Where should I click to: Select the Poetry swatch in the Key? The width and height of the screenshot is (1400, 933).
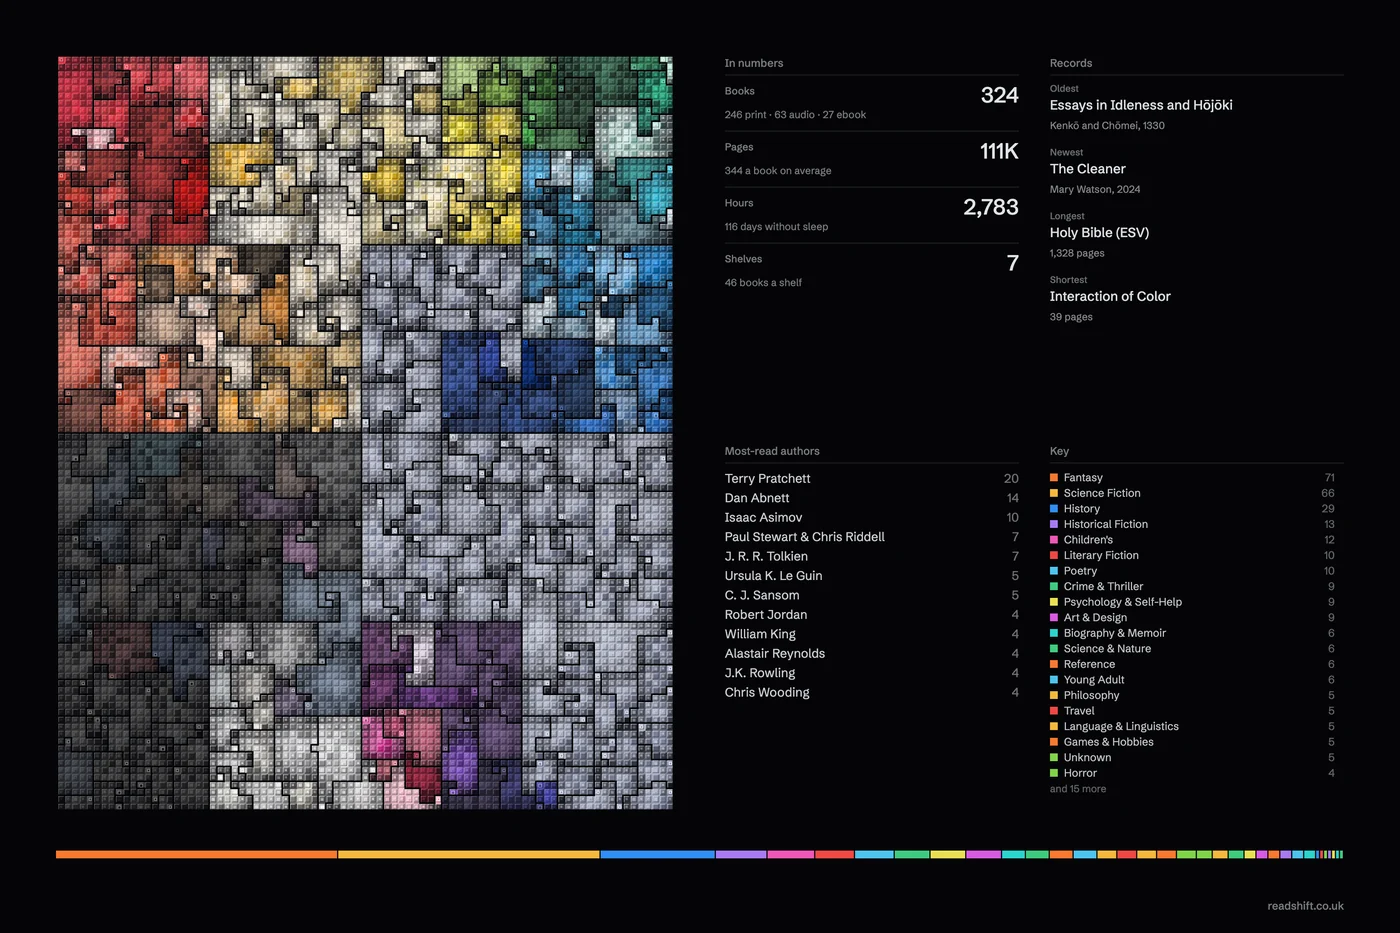[1054, 571]
